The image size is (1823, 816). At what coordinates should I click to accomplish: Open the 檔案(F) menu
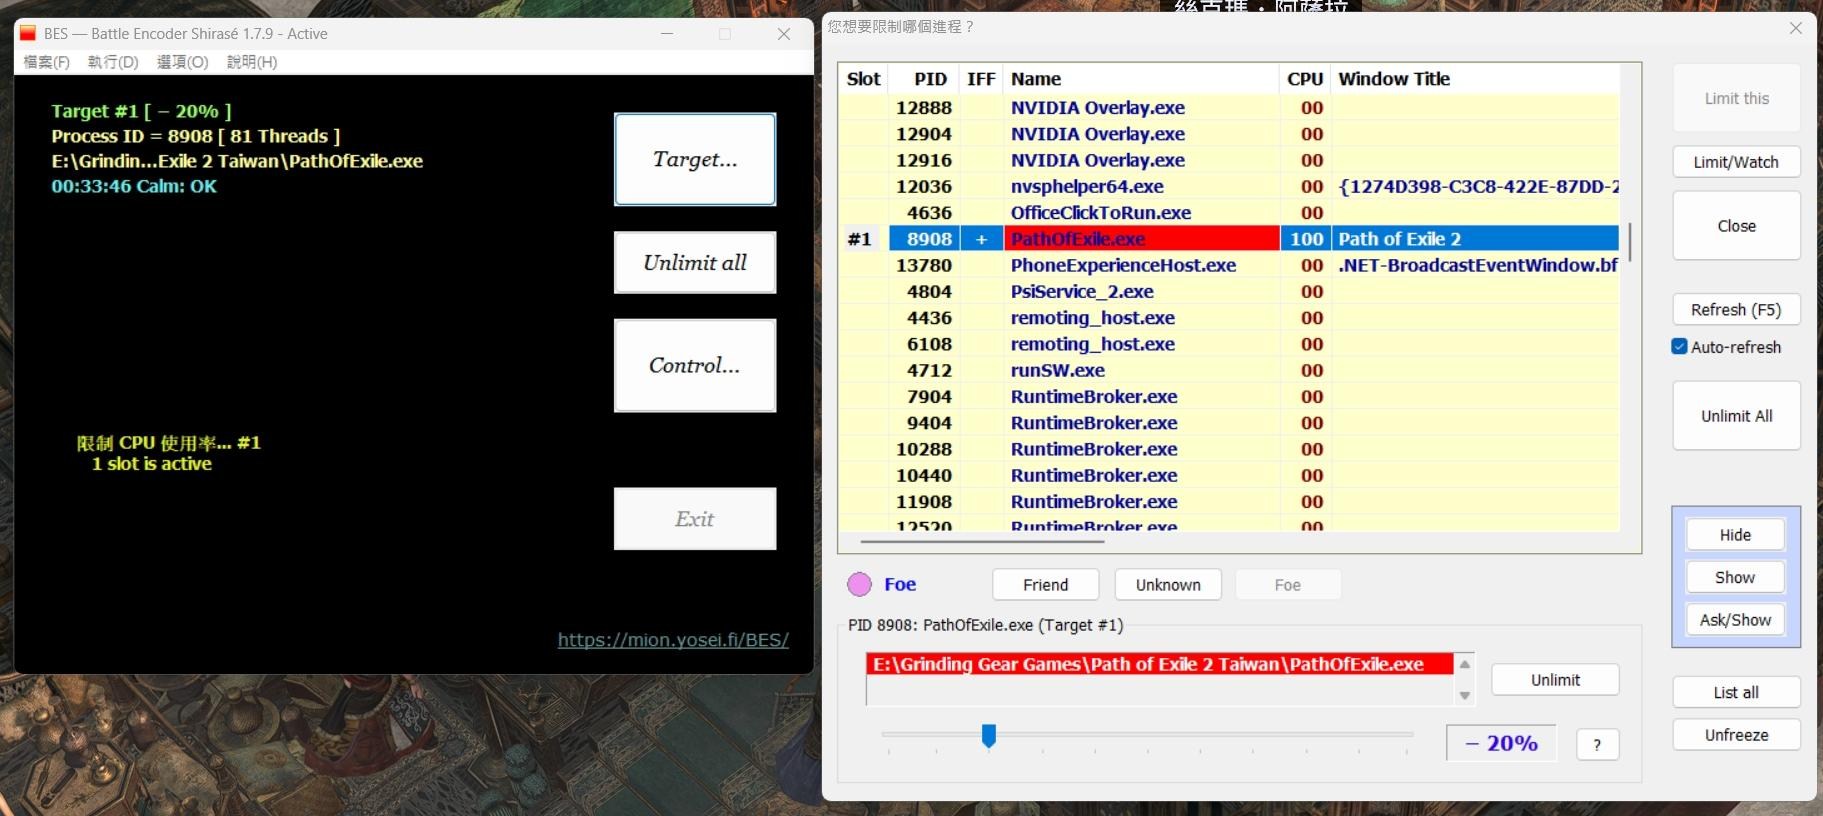[x=46, y=62]
